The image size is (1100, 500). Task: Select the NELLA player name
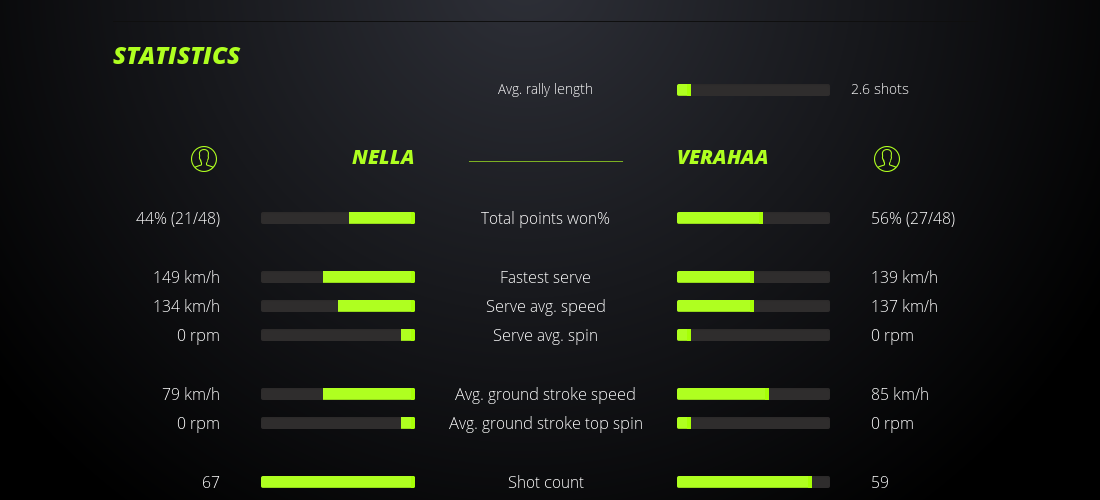383,157
